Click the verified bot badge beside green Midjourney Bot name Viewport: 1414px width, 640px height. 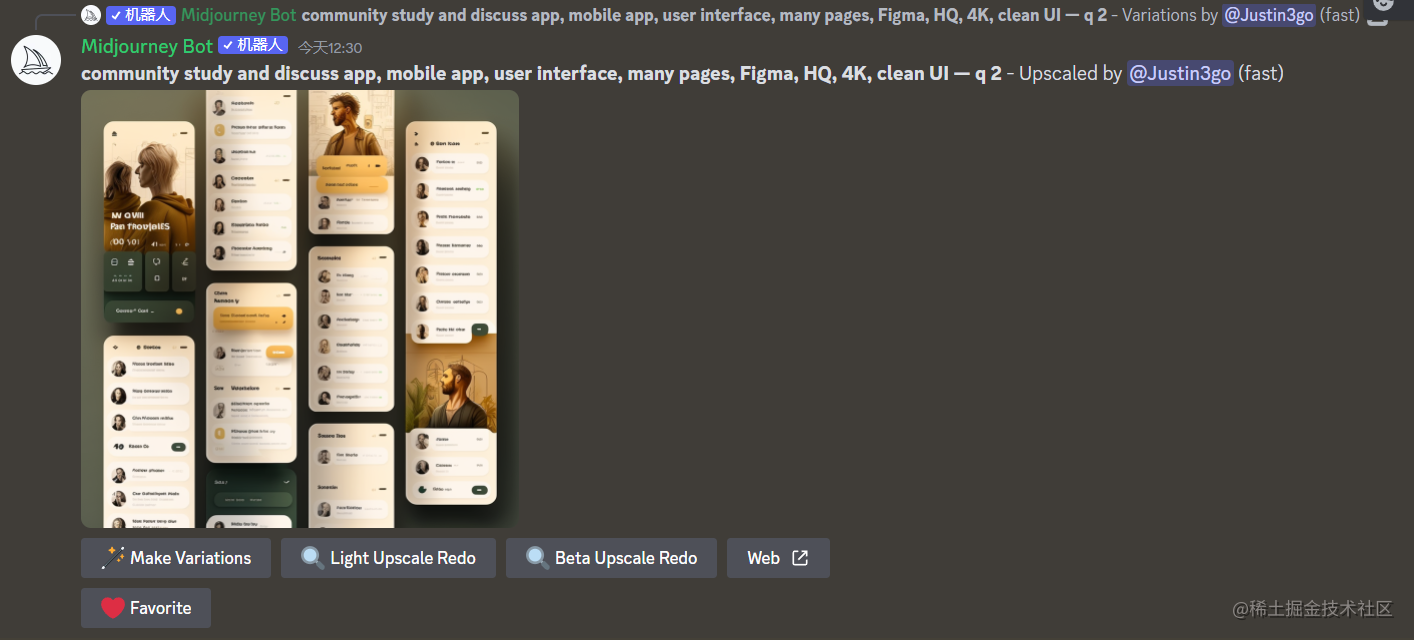[x=253, y=45]
